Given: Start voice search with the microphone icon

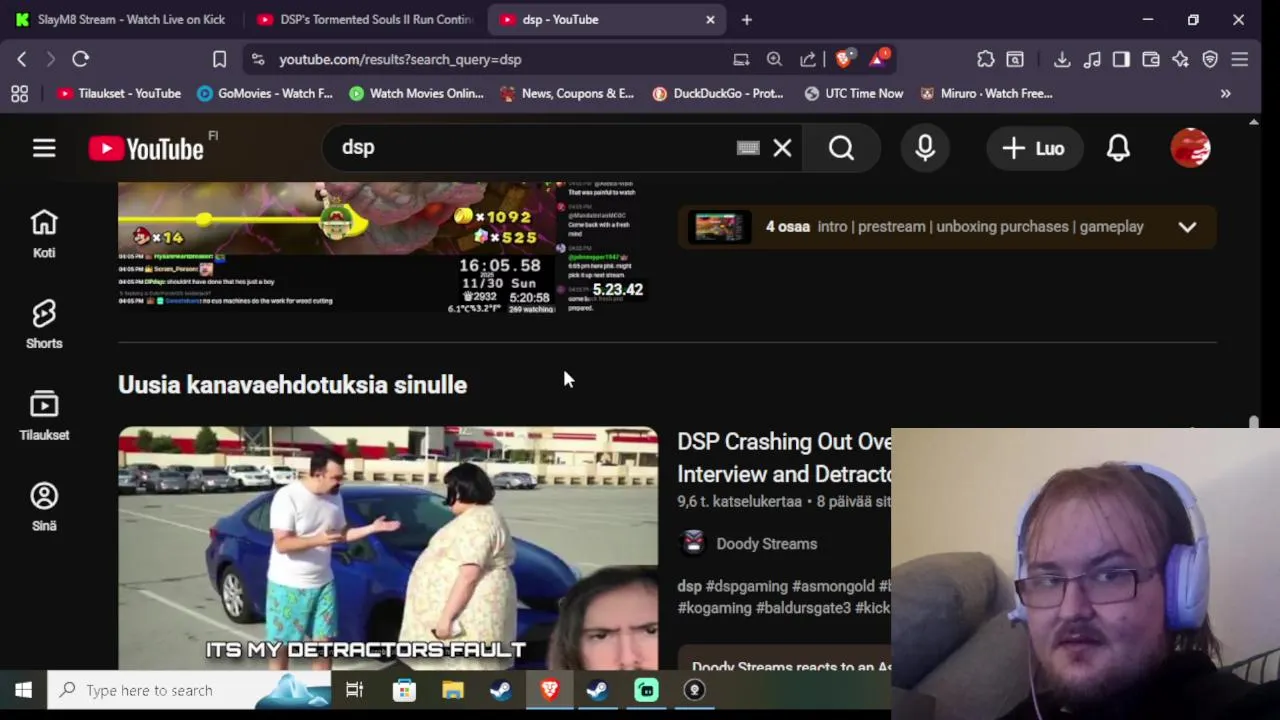Looking at the screenshot, I should tap(925, 148).
